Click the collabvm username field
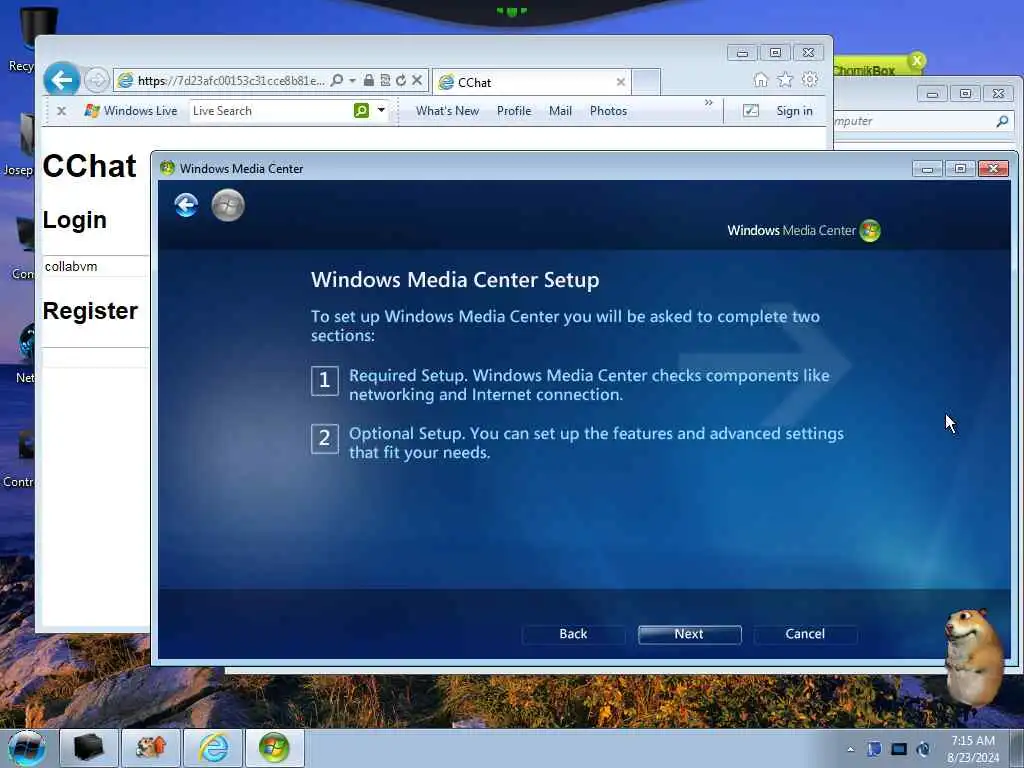This screenshot has height=768, width=1024. coord(95,266)
